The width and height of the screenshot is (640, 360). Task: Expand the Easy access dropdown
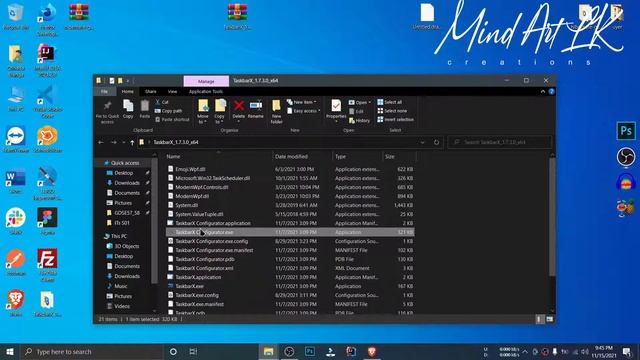(x=303, y=111)
